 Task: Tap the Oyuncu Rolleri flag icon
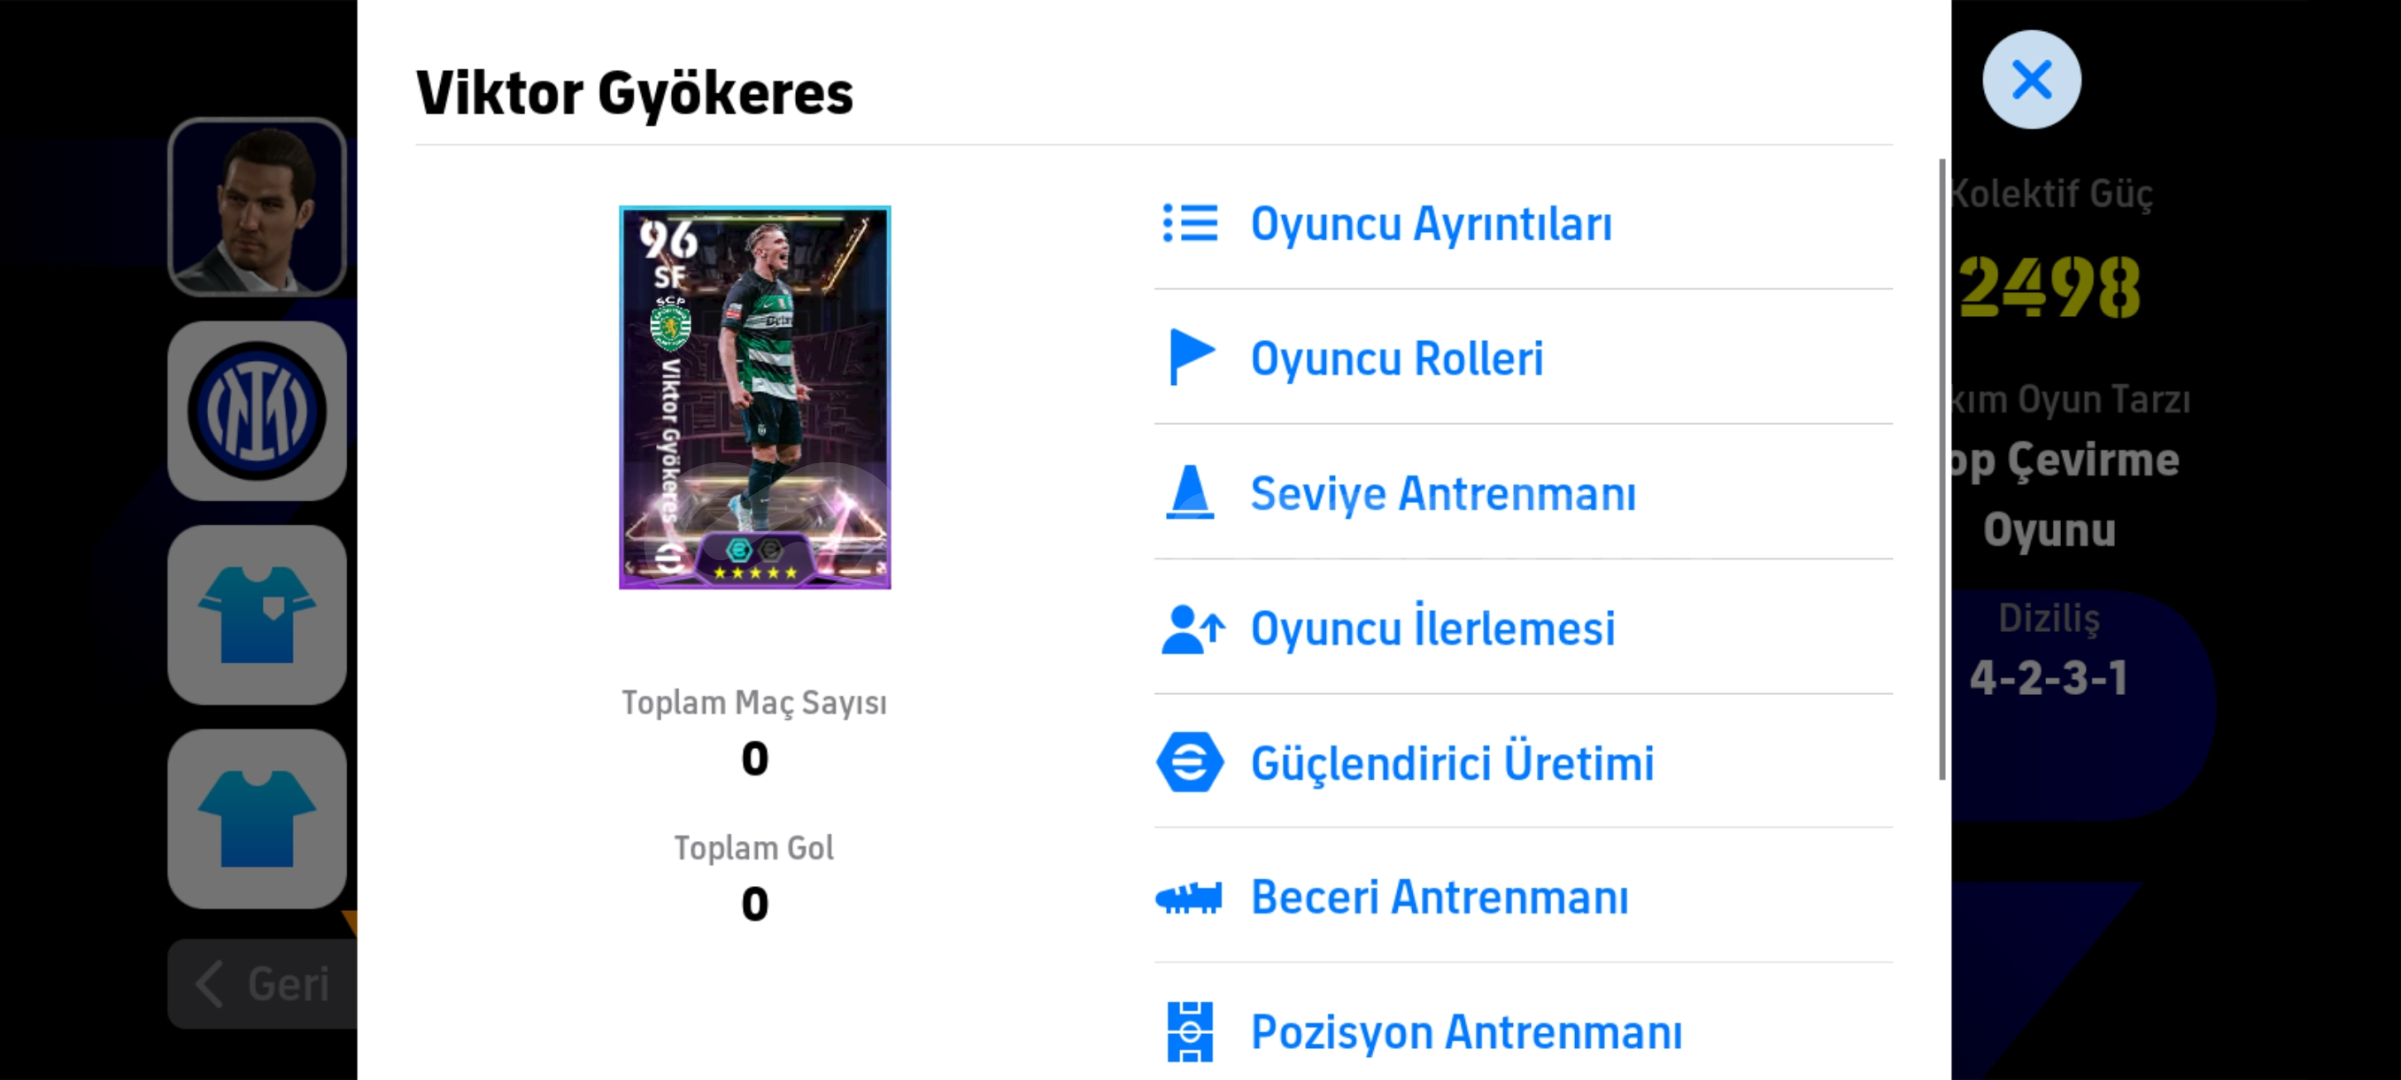1191,357
